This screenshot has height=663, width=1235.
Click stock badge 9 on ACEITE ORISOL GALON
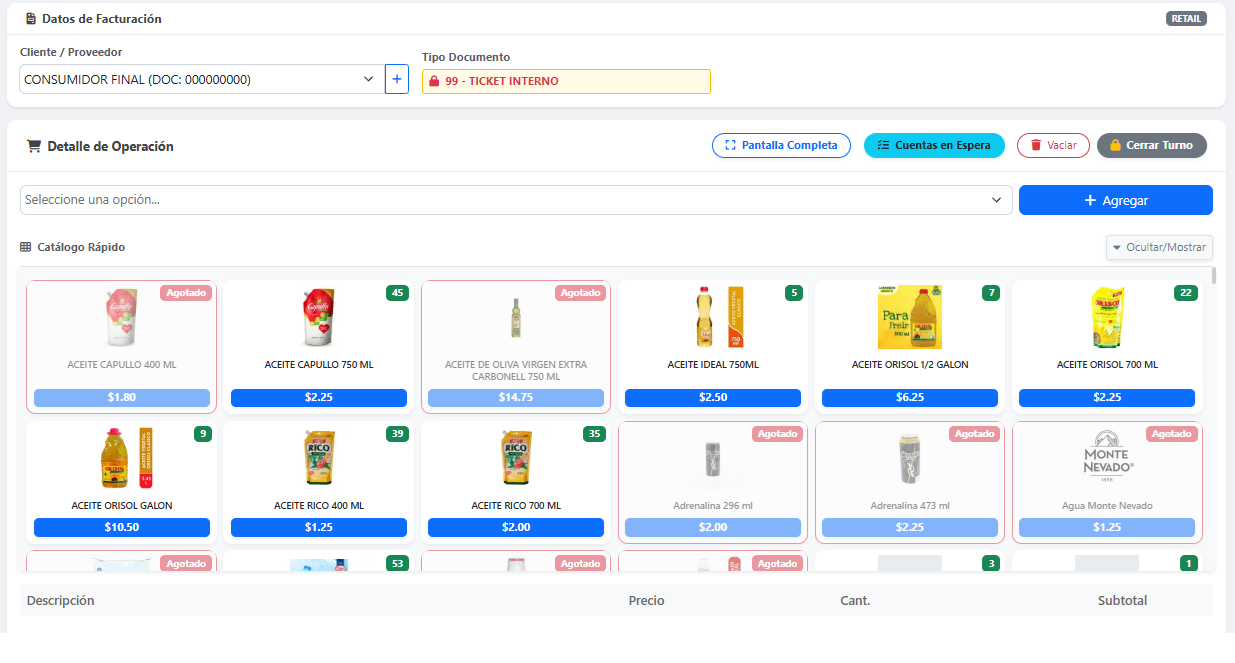(204, 434)
